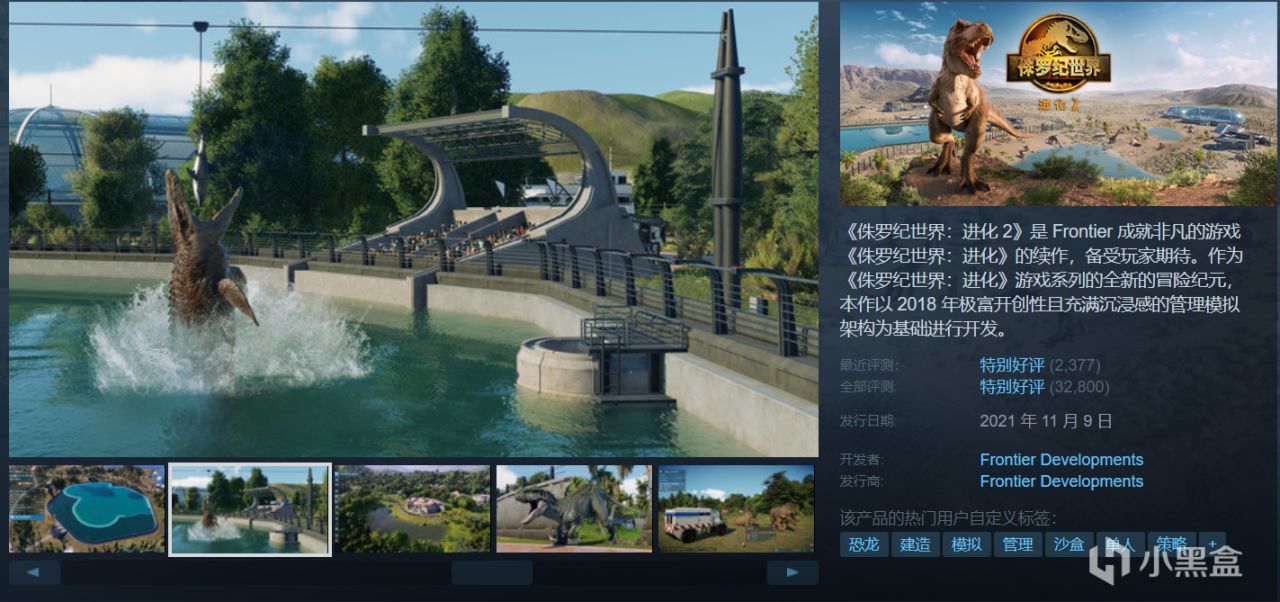Open the lagoon overview thumbnail
The image size is (1280, 602).
tap(87, 508)
